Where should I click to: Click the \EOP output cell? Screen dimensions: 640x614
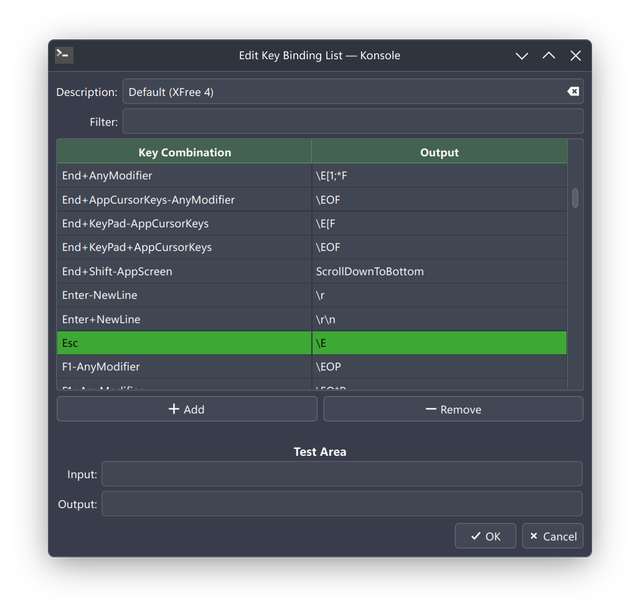(439, 367)
